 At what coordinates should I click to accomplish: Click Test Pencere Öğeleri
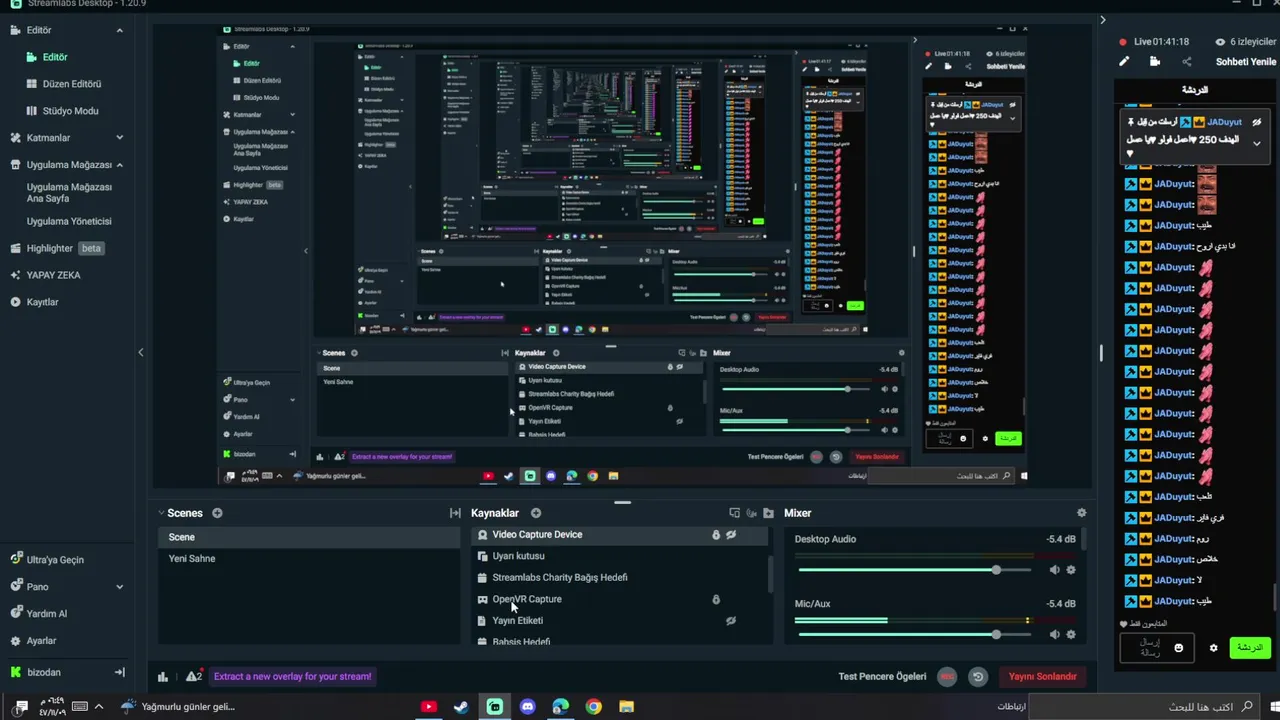pyautogui.click(x=882, y=677)
